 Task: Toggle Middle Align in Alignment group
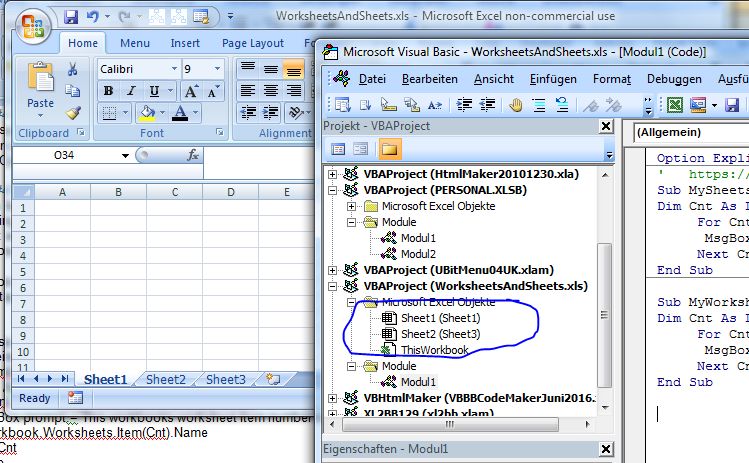click(x=270, y=70)
